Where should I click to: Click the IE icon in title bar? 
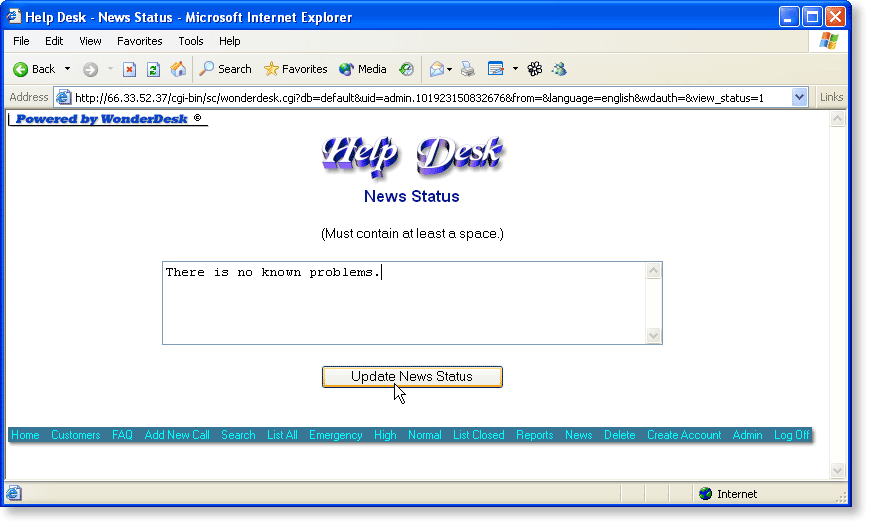coord(14,17)
